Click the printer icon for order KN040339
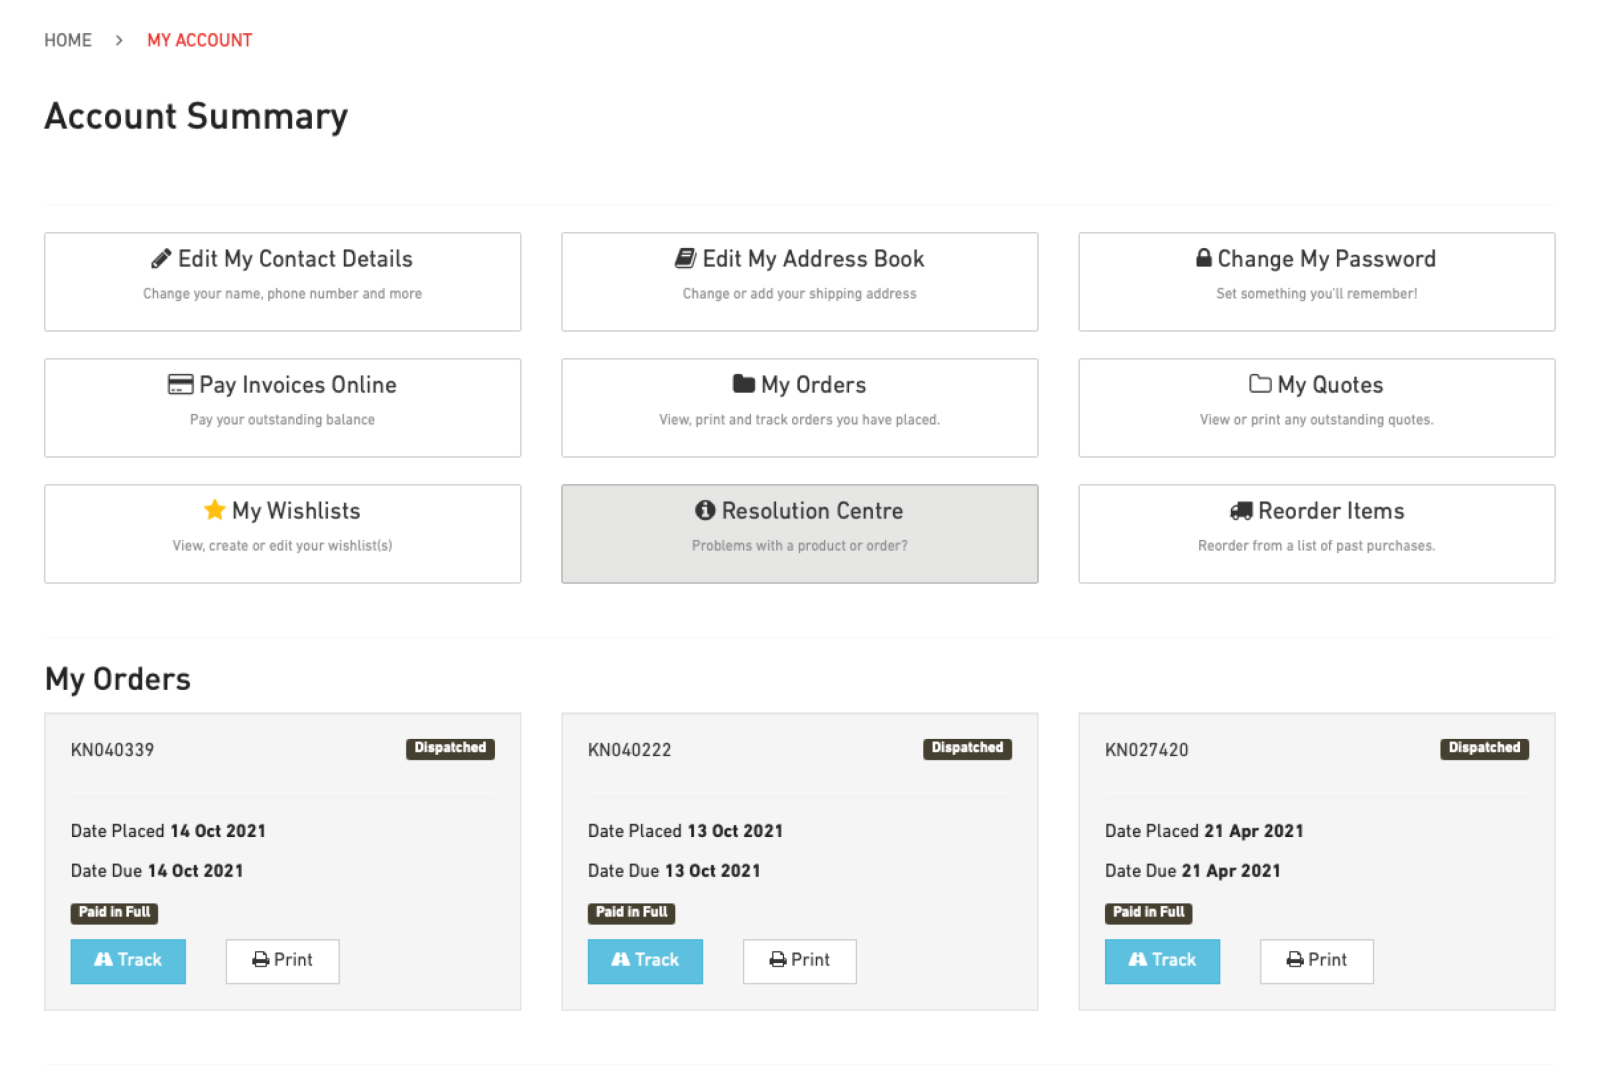Viewport: 1600px width, 1067px height. (261, 960)
